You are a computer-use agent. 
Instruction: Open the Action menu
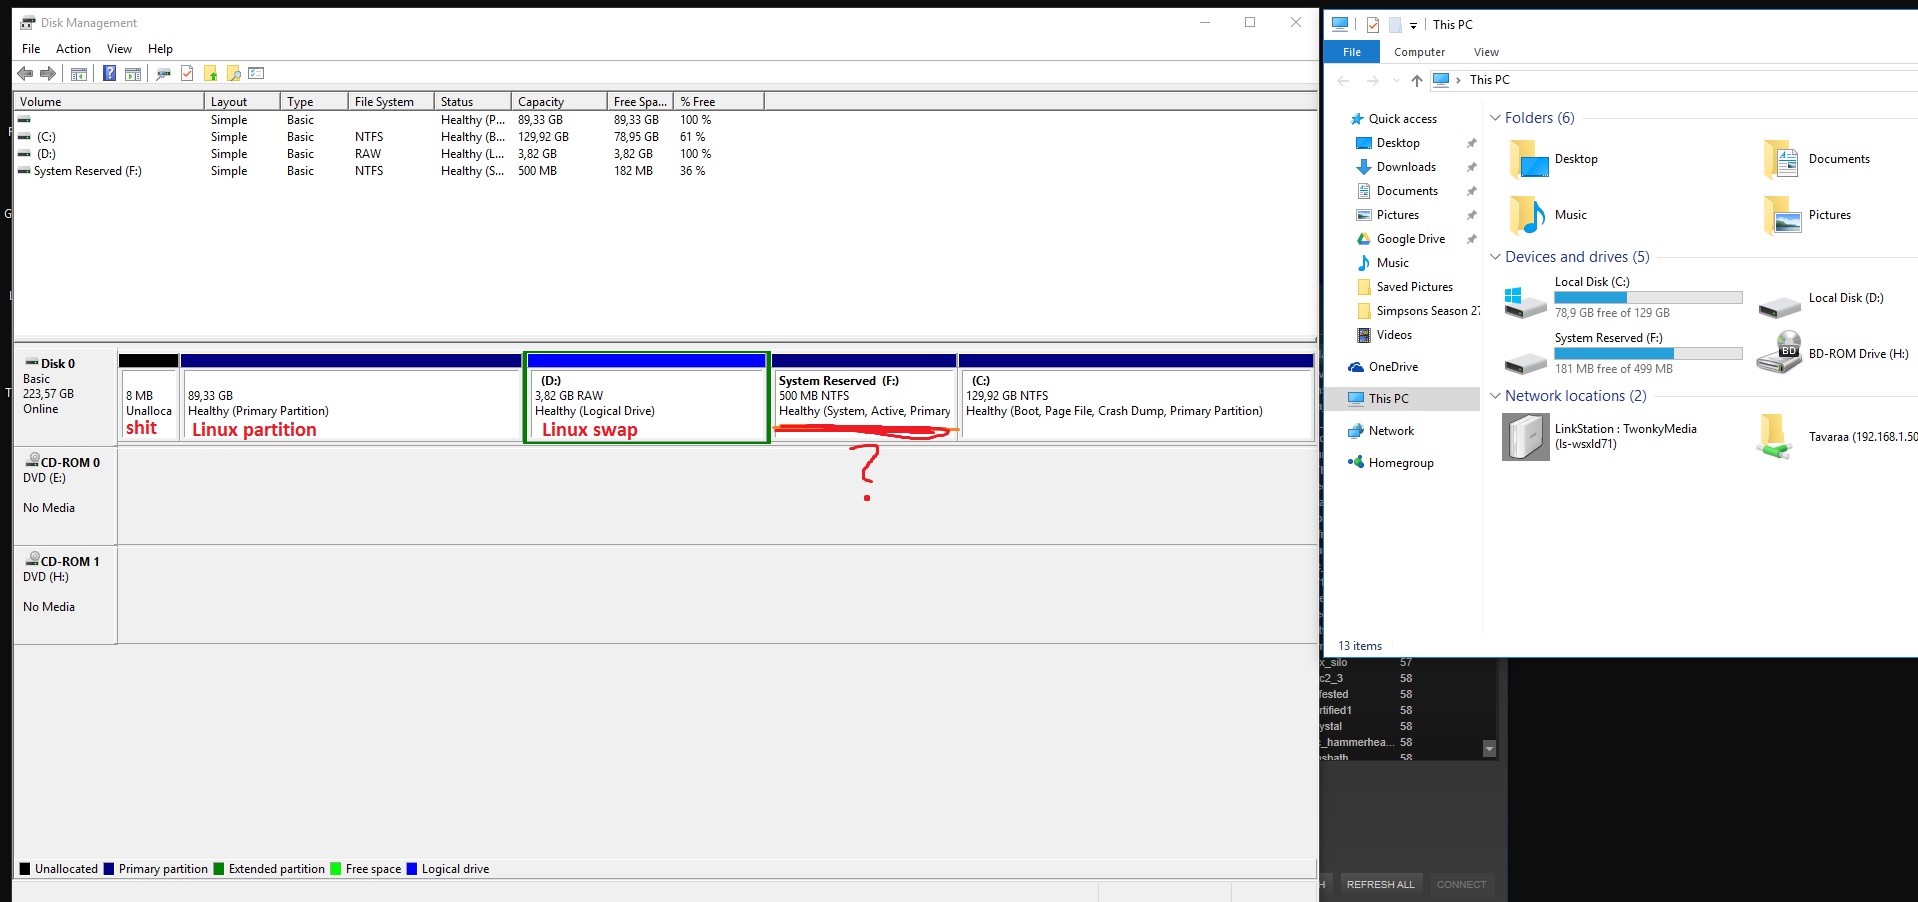73,49
